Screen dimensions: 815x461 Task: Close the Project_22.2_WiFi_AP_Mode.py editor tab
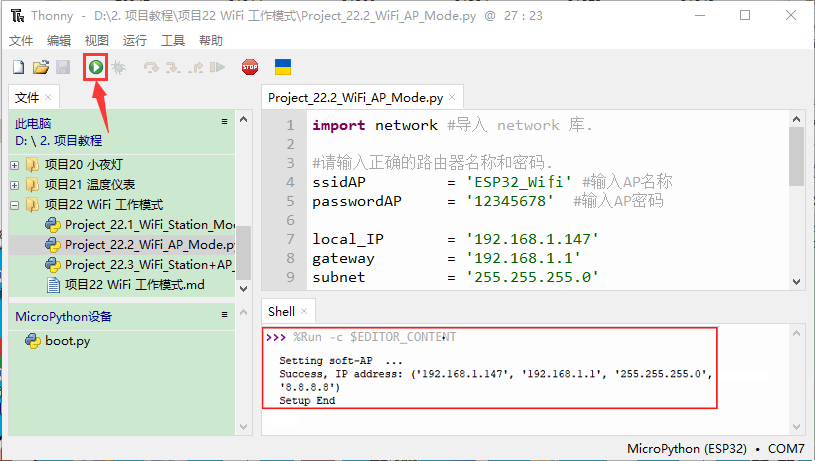pyautogui.click(x=453, y=98)
